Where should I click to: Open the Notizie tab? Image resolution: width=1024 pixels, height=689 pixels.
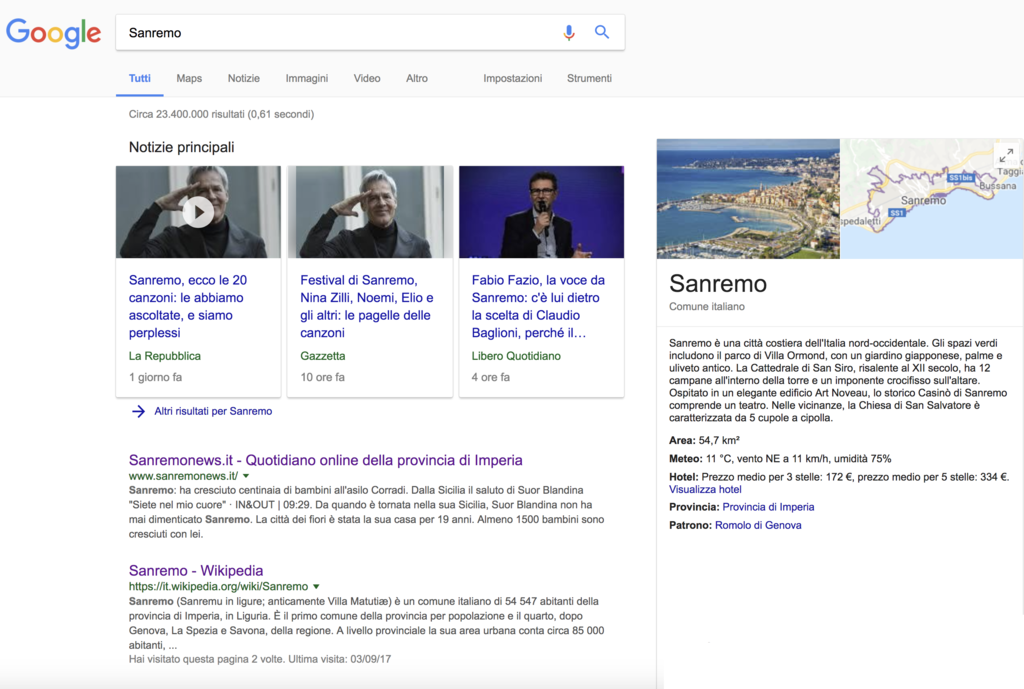243,78
